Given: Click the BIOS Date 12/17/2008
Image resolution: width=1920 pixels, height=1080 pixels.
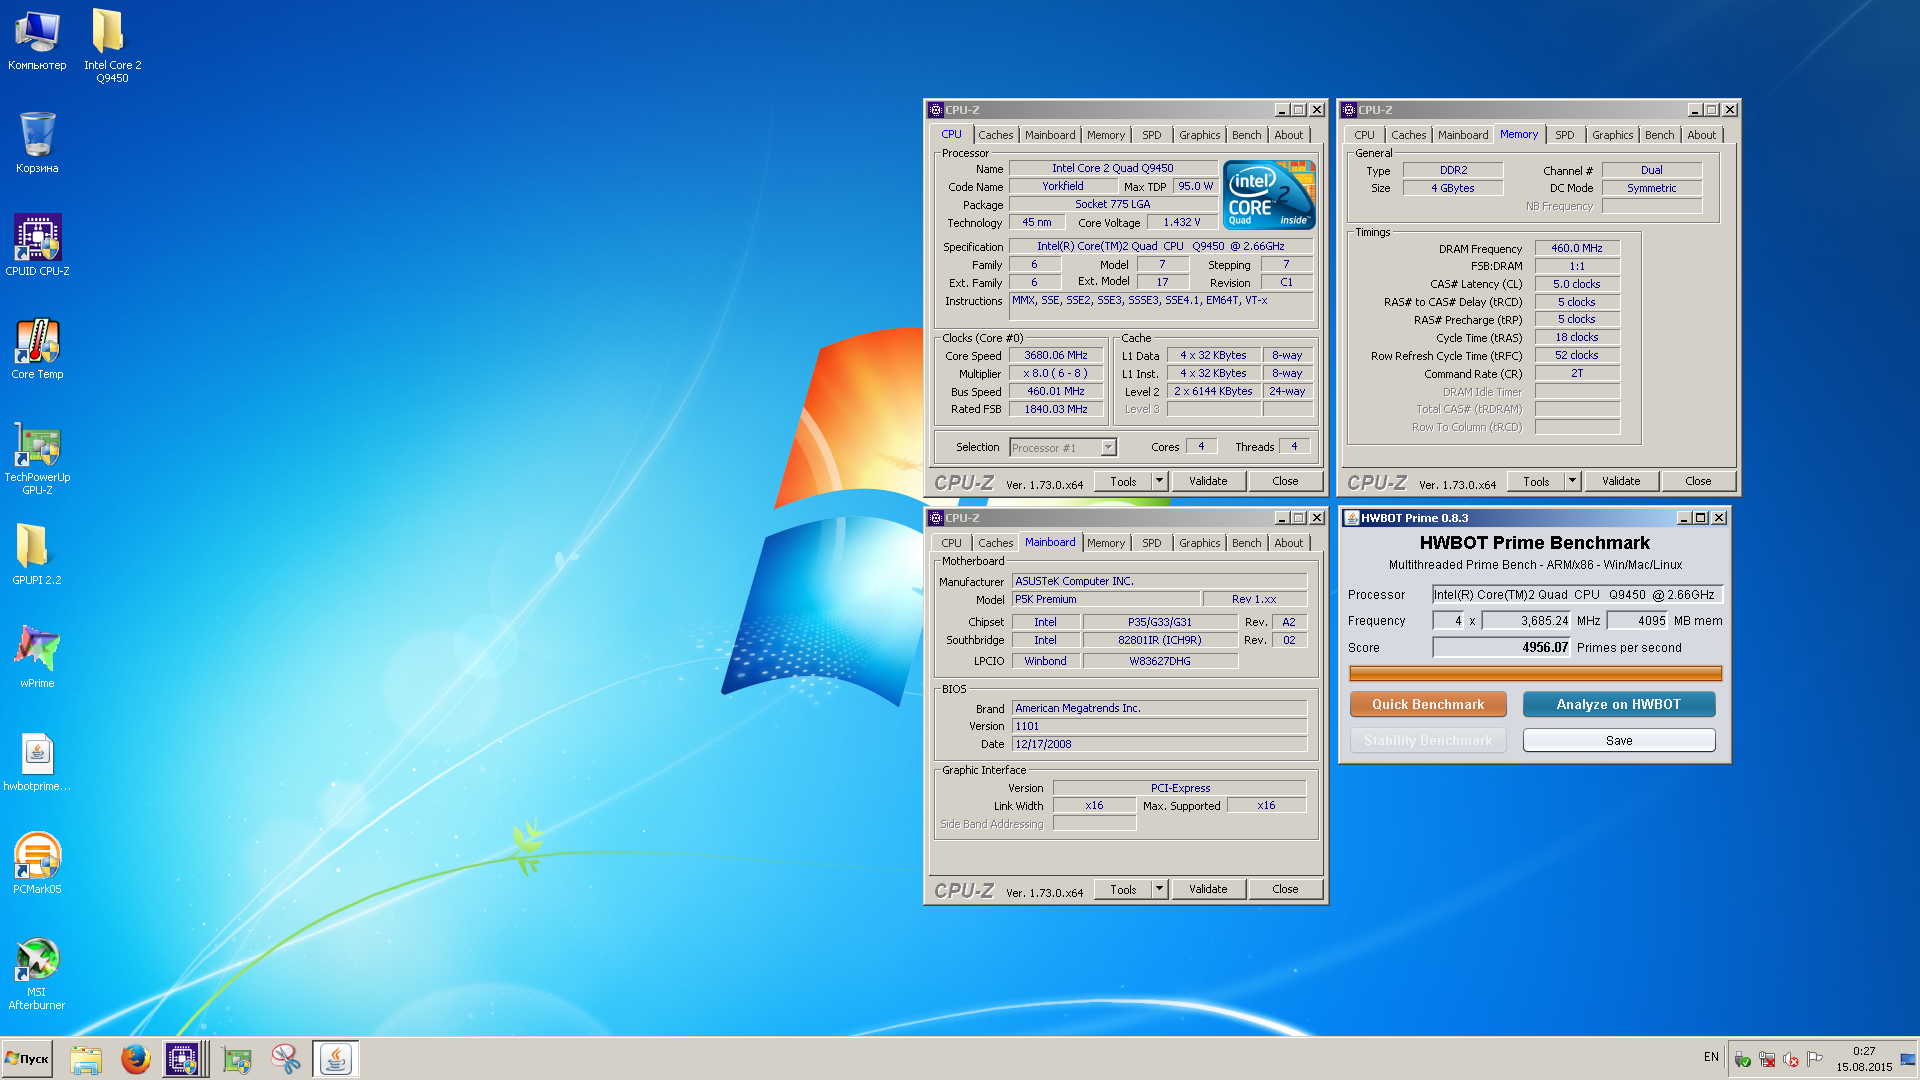Looking at the screenshot, I should tap(1159, 744).
